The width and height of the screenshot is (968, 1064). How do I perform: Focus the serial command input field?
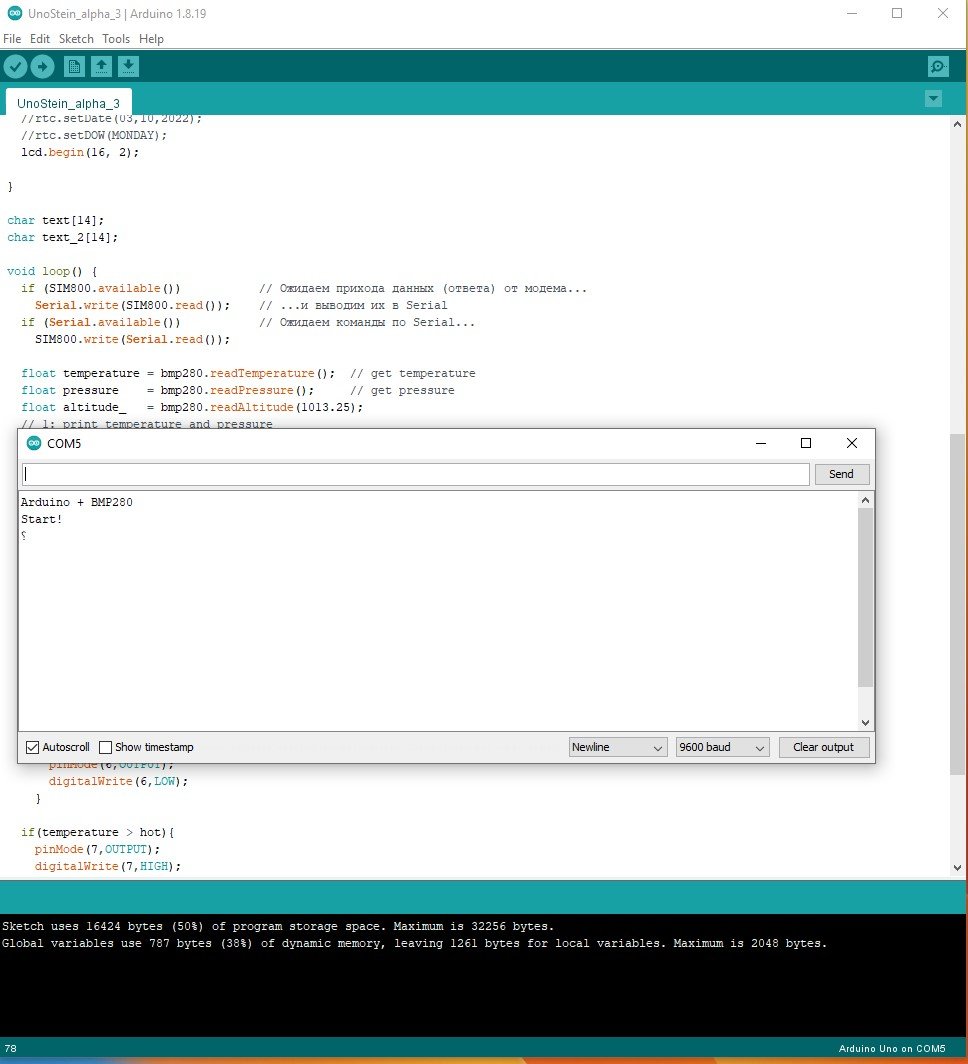(x=415, y=474)
